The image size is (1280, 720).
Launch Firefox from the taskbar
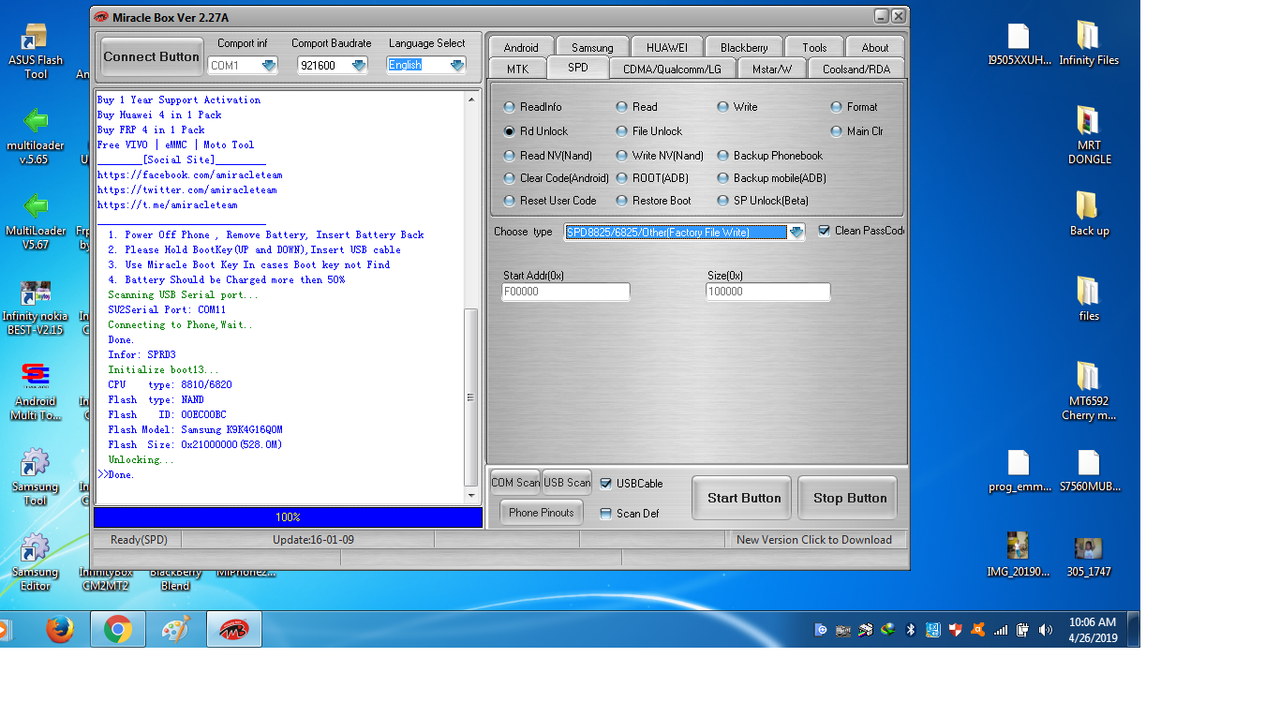point(60,629)
